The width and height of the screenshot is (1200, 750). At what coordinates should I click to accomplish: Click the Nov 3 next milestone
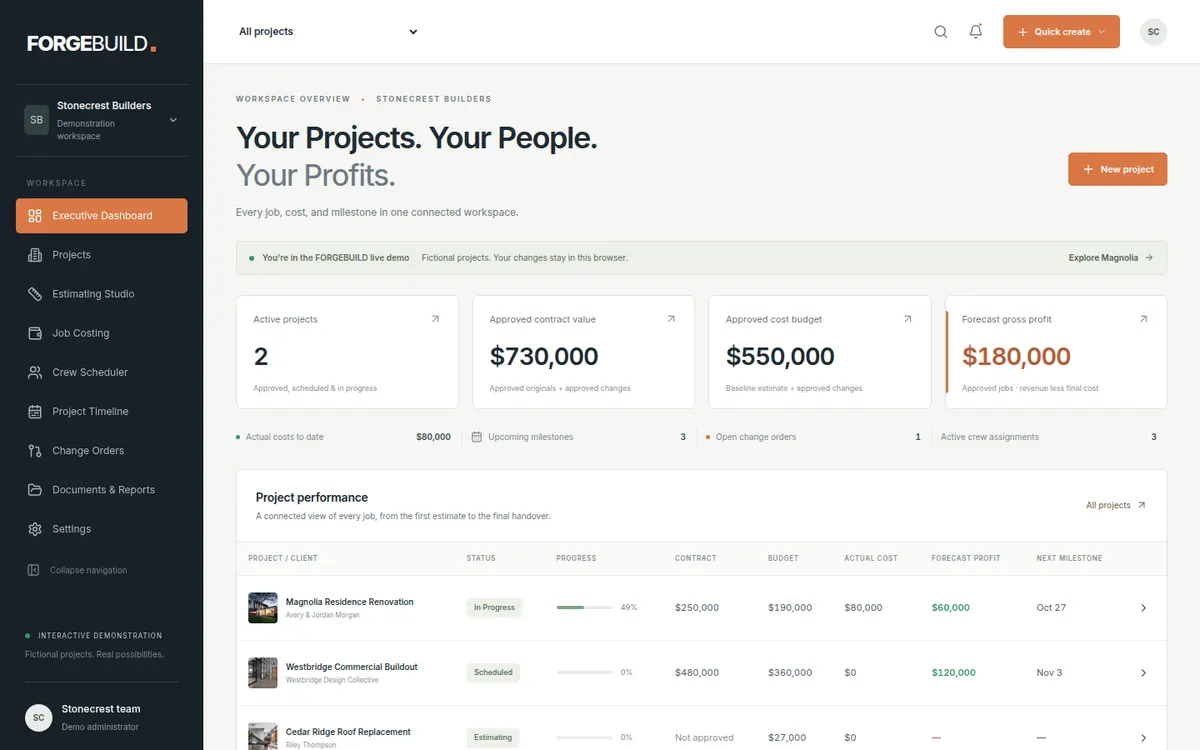tap(1049, 673)
